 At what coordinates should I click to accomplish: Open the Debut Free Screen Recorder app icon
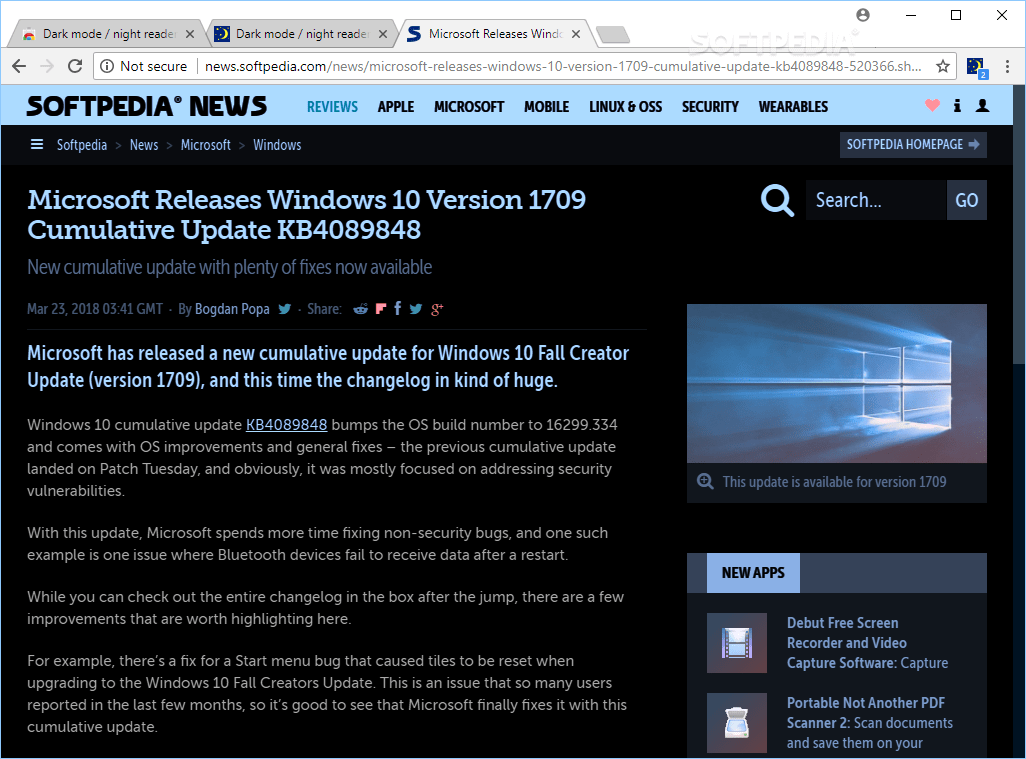click(x=737, y=643)
